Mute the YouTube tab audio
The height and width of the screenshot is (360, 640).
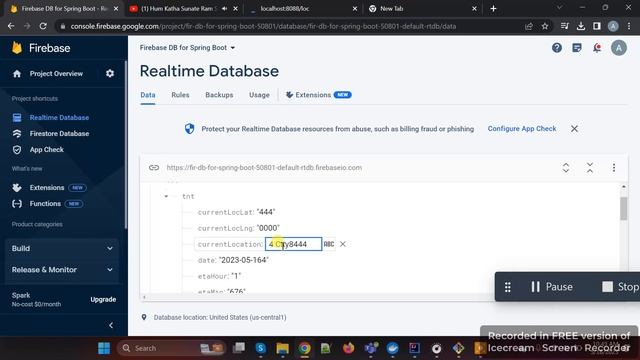tap(224, 9)
